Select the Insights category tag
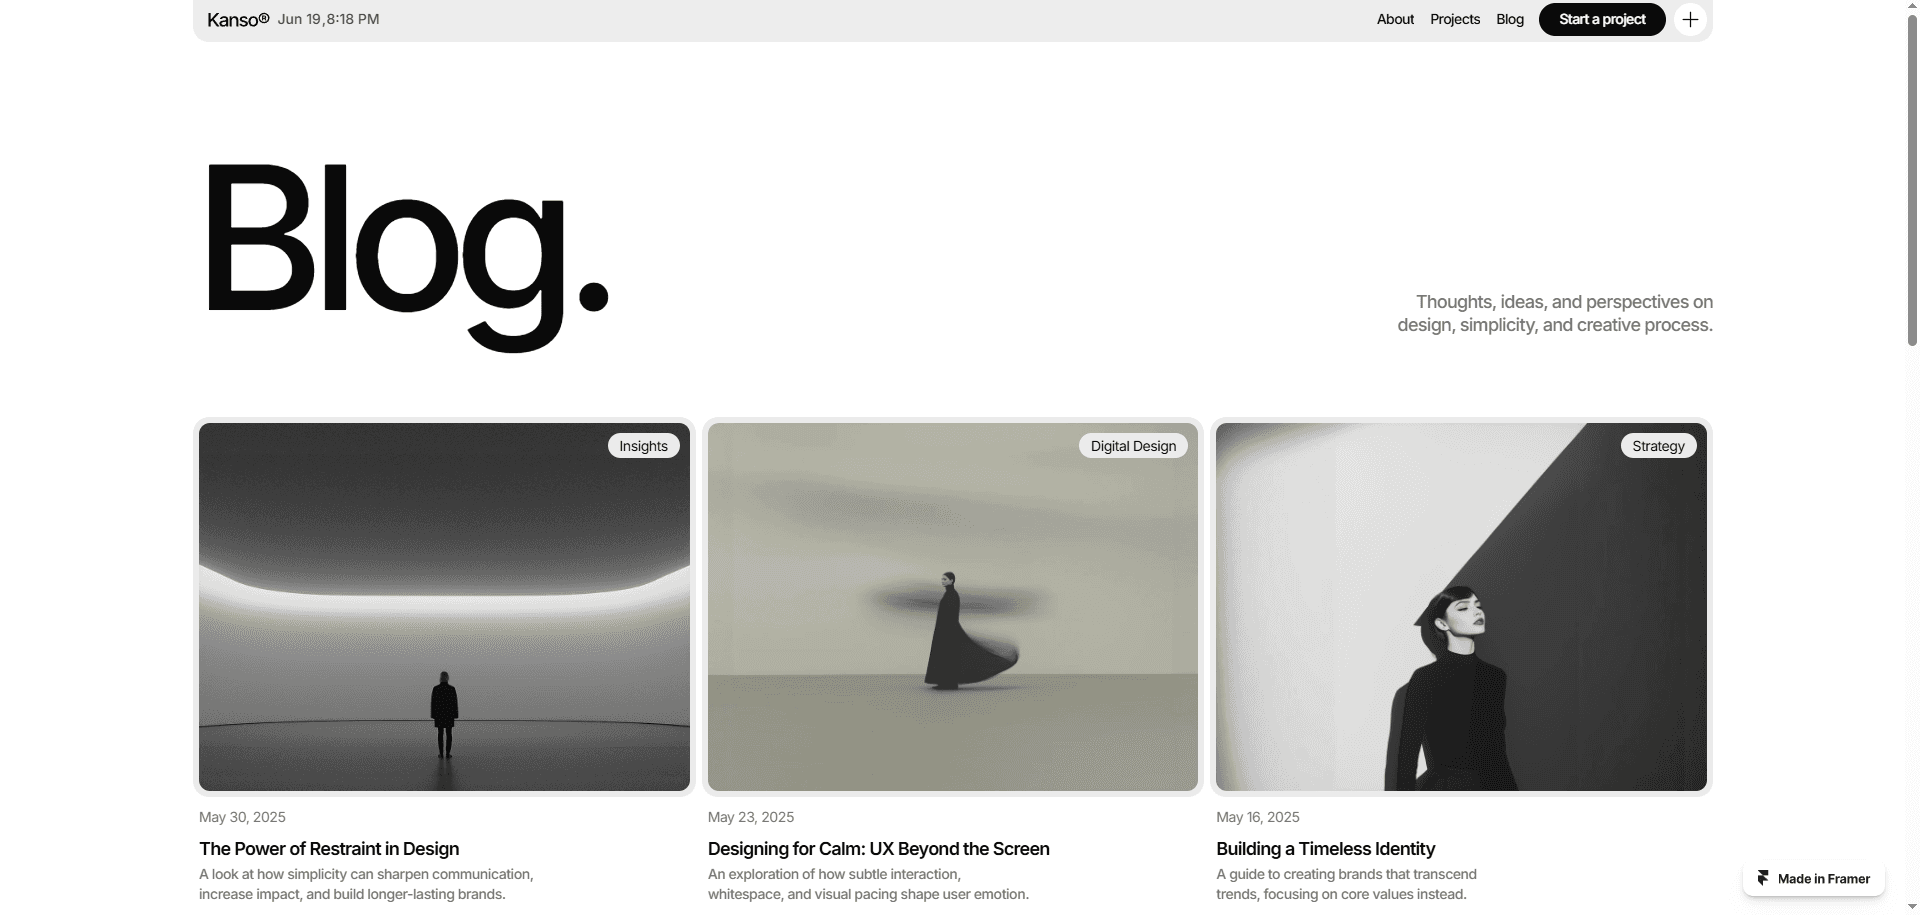 pos(643,446)
